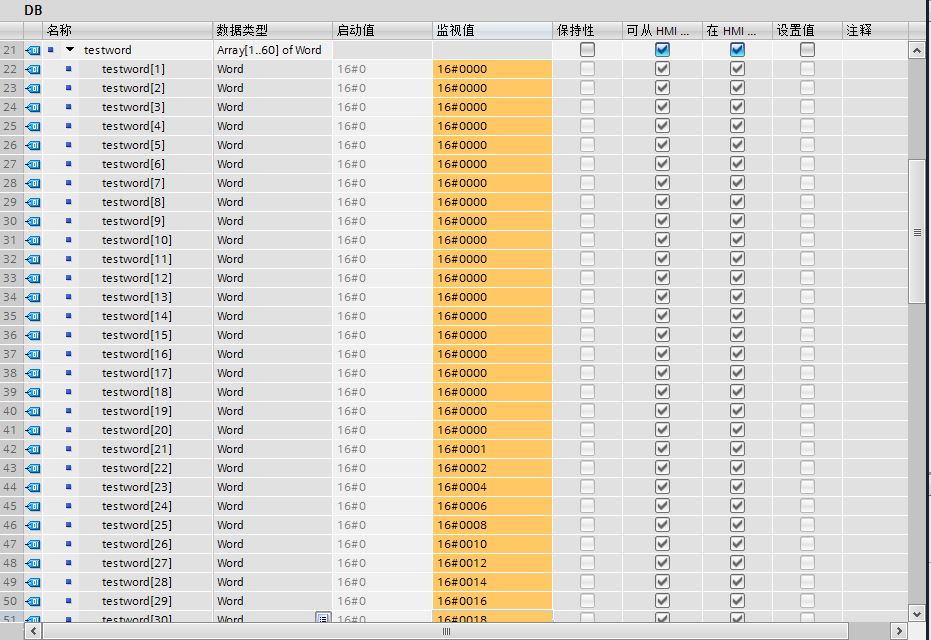Viewport: 931px width, 640px height.
Task: Click the tag icon of row 22
Action: 33,69
